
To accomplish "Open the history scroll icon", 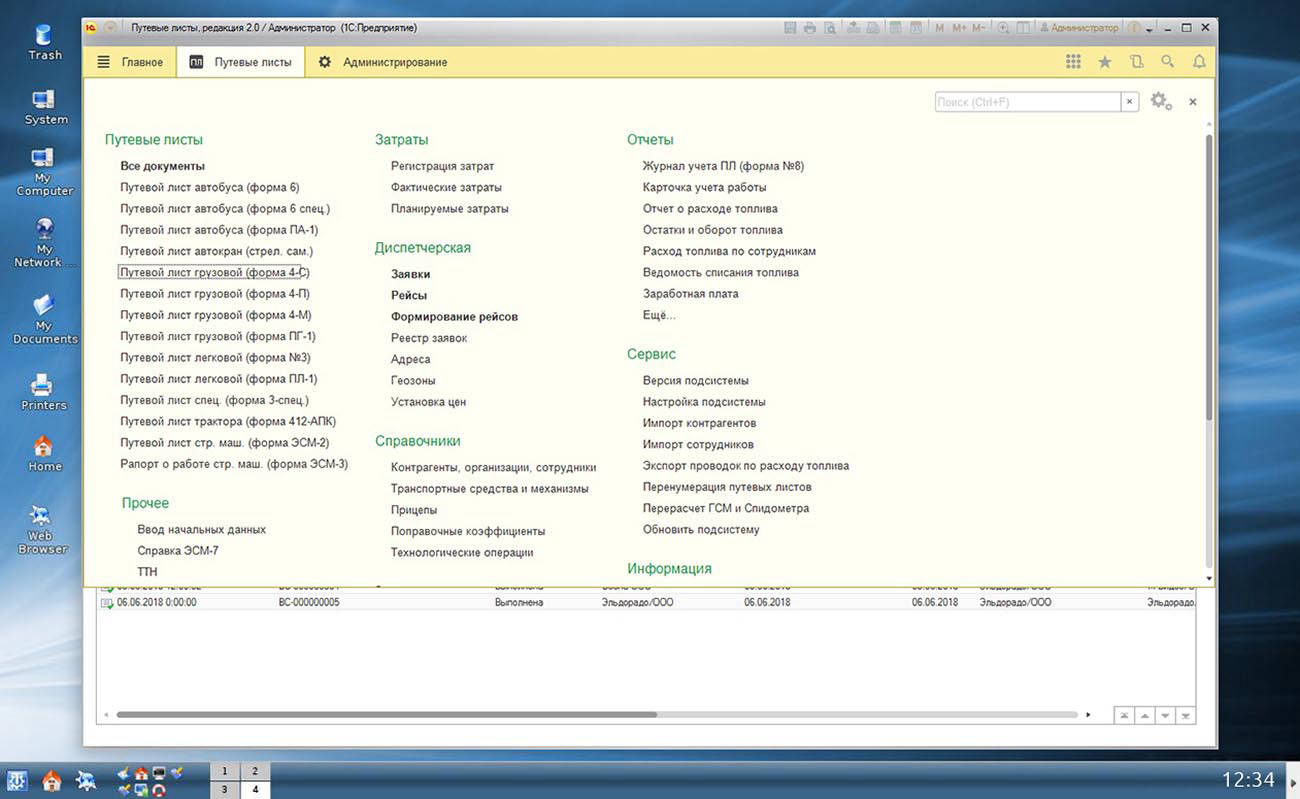I will [x=1136, y=62].
